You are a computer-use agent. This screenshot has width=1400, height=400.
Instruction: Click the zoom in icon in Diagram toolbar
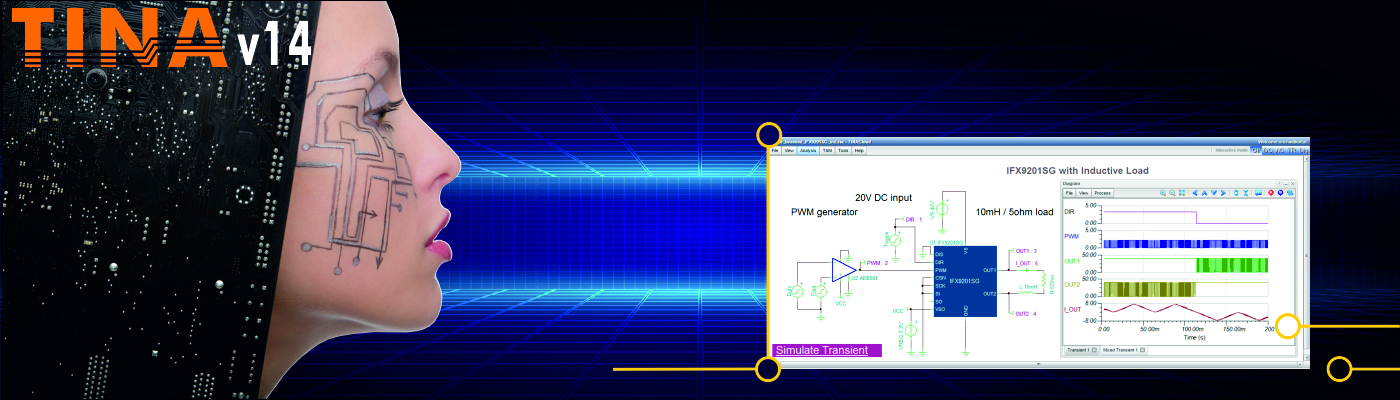coord(1163,193)
